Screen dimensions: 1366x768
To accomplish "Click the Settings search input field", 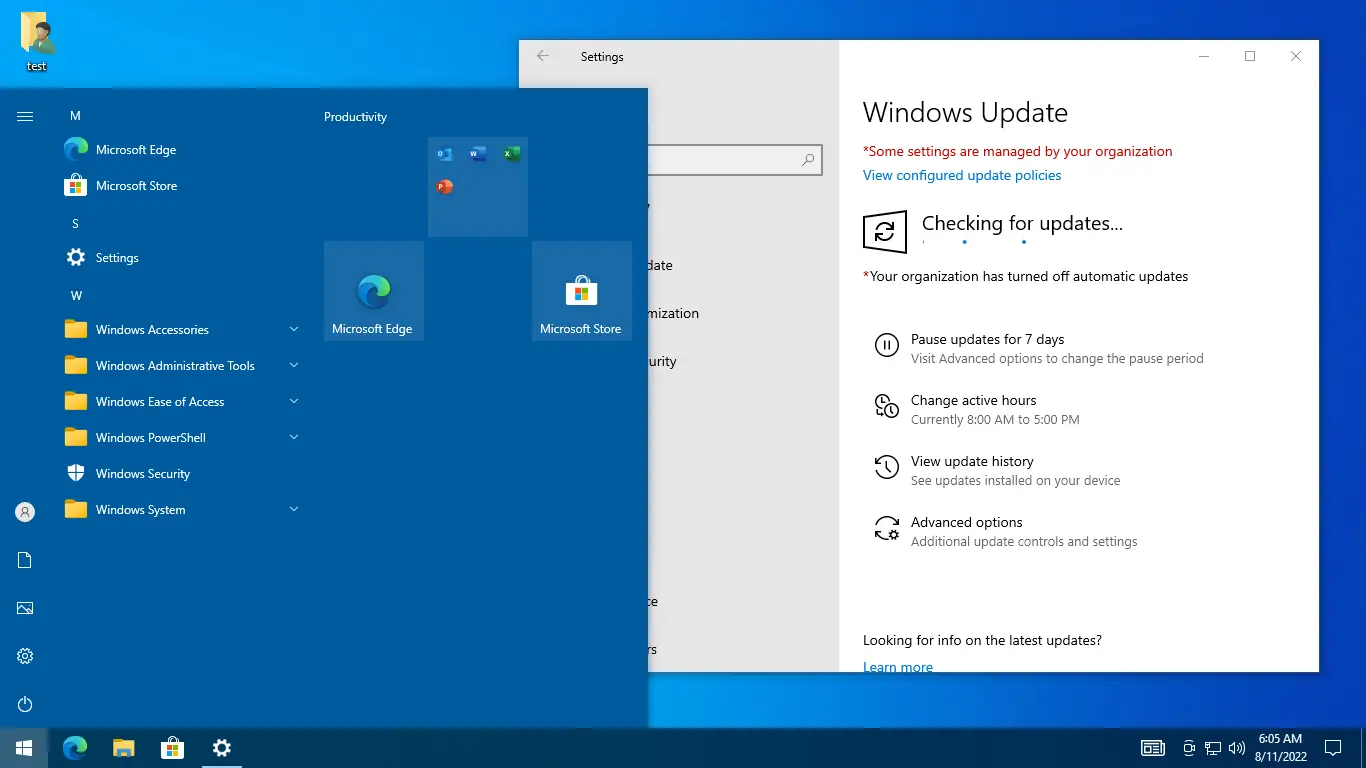I will [735, 160].
